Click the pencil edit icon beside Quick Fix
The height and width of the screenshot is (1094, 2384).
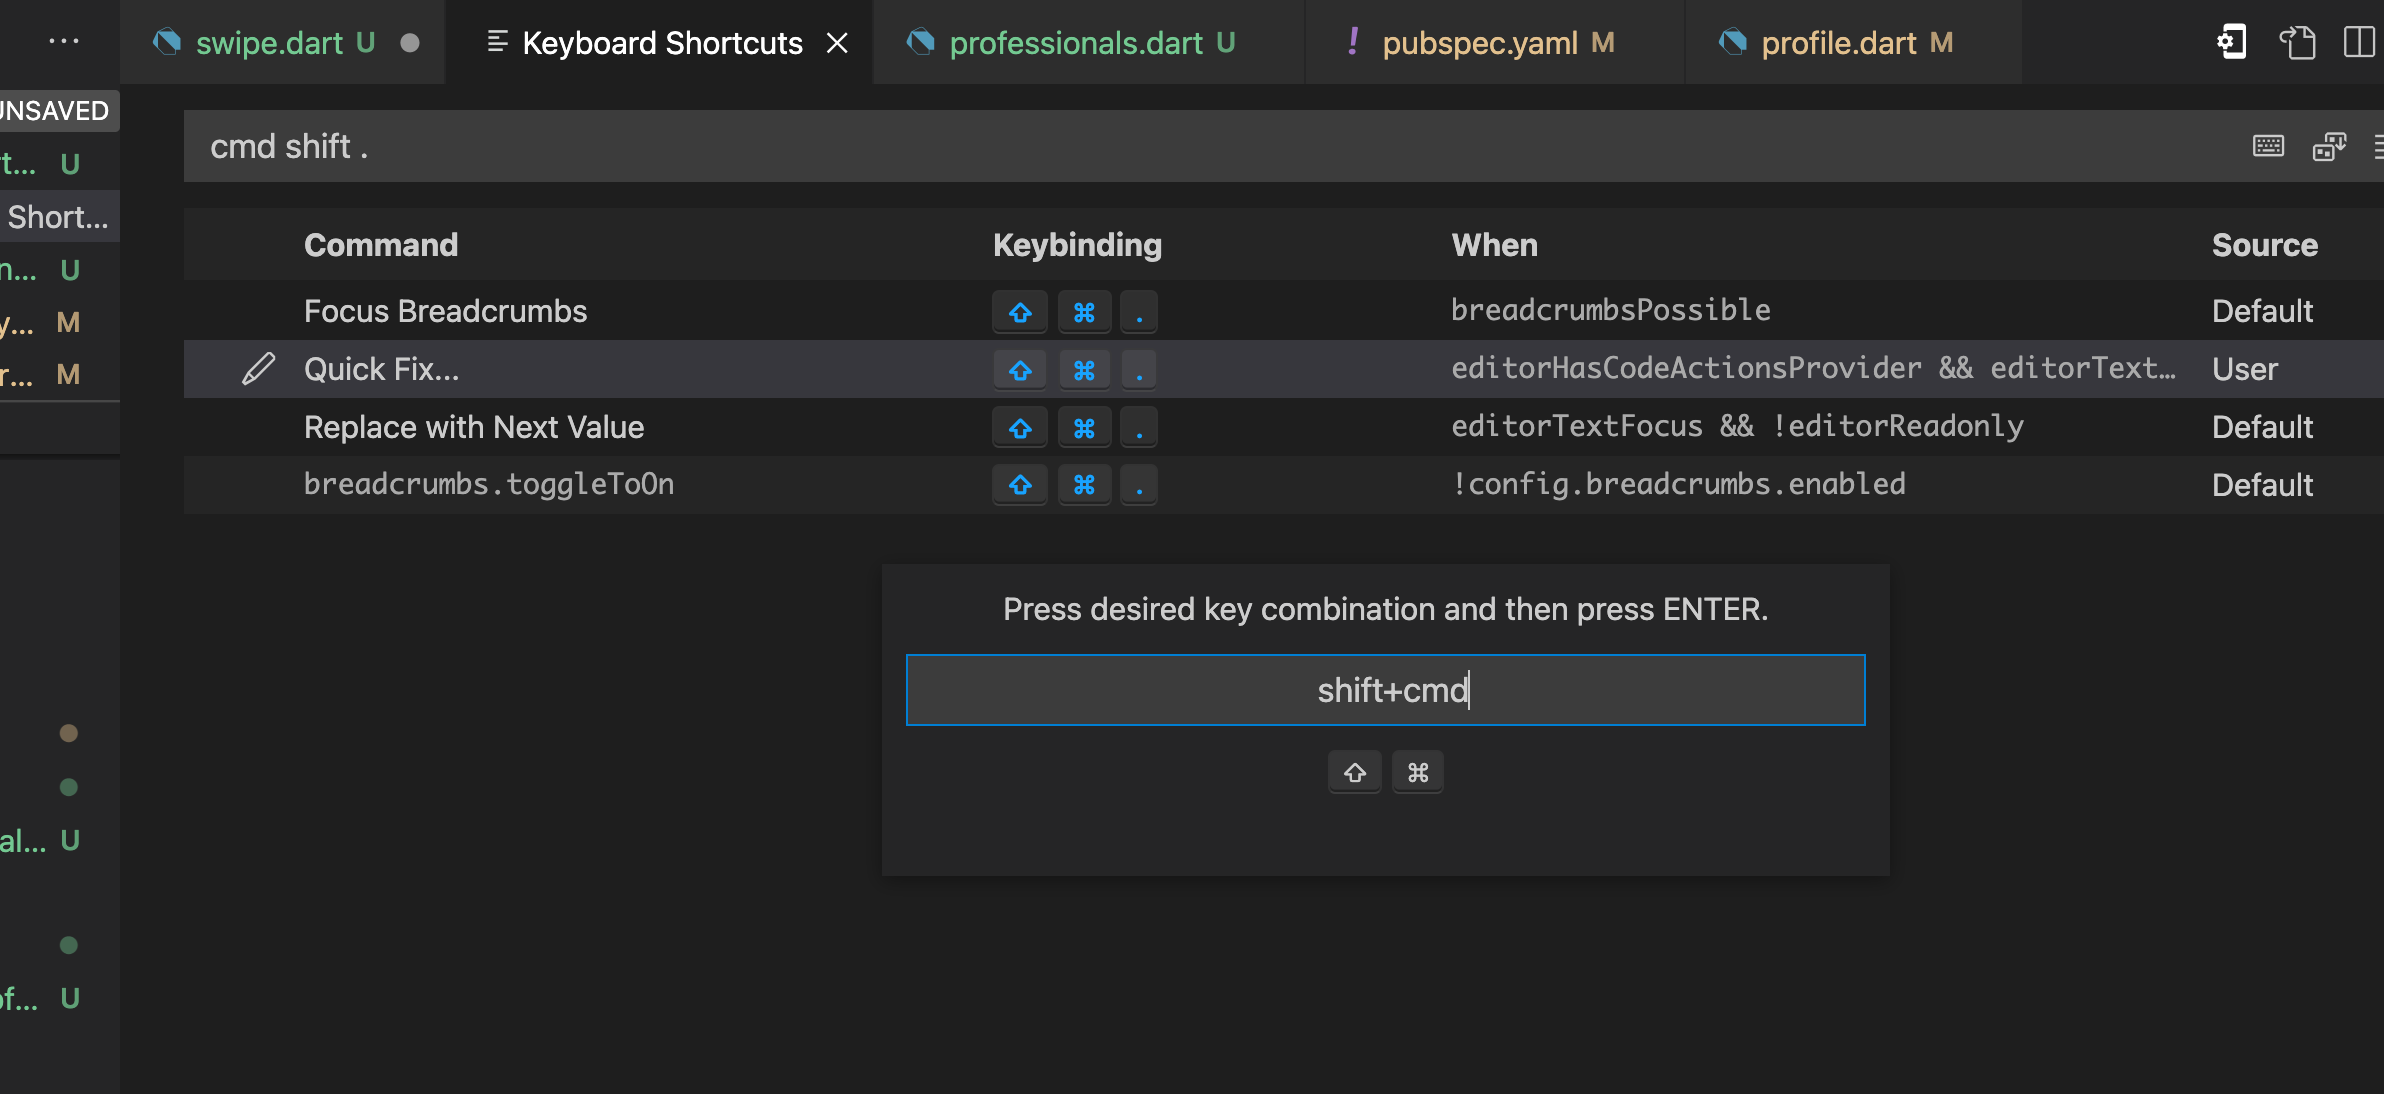(258, 369)
